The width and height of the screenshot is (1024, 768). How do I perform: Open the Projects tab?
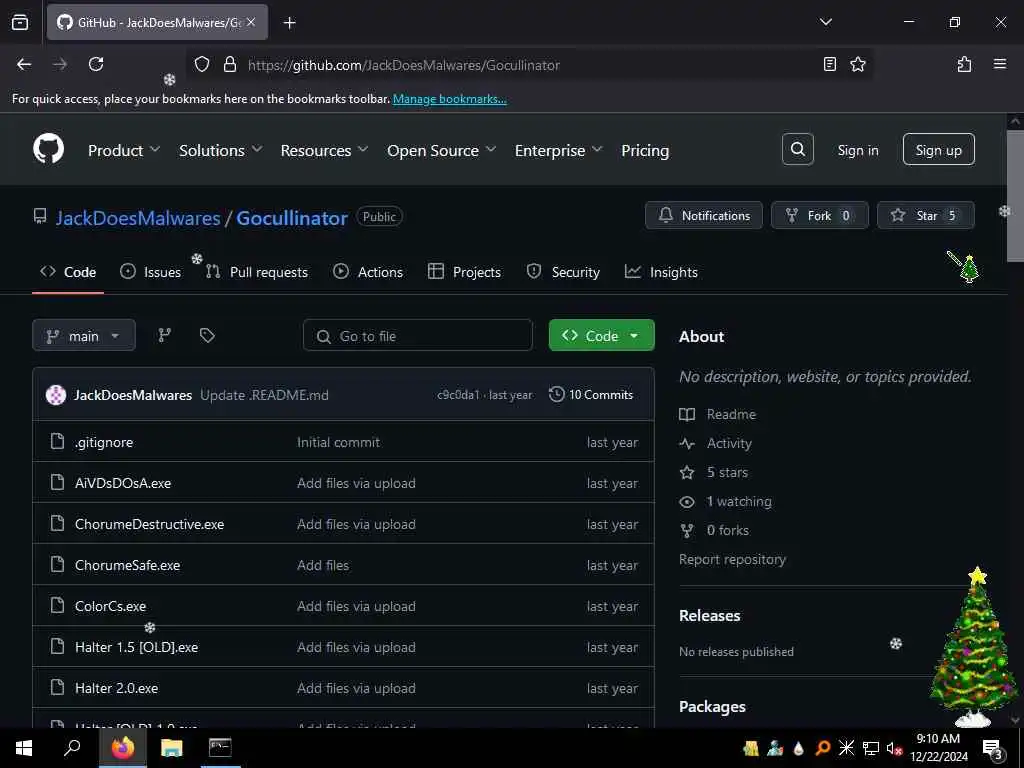[x=464, y=272]
